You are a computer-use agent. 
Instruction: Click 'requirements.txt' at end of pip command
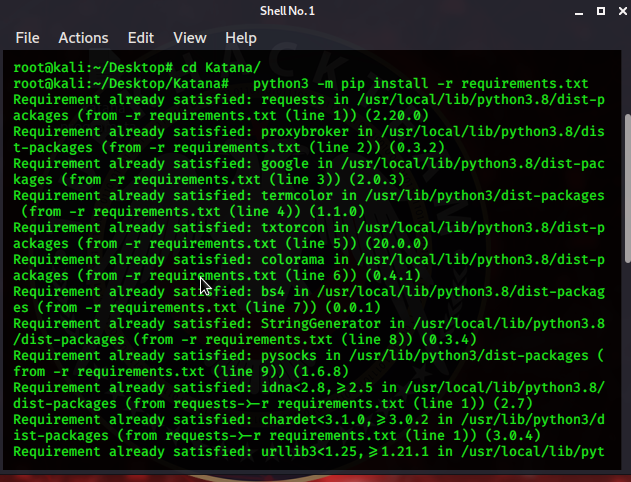524,83
